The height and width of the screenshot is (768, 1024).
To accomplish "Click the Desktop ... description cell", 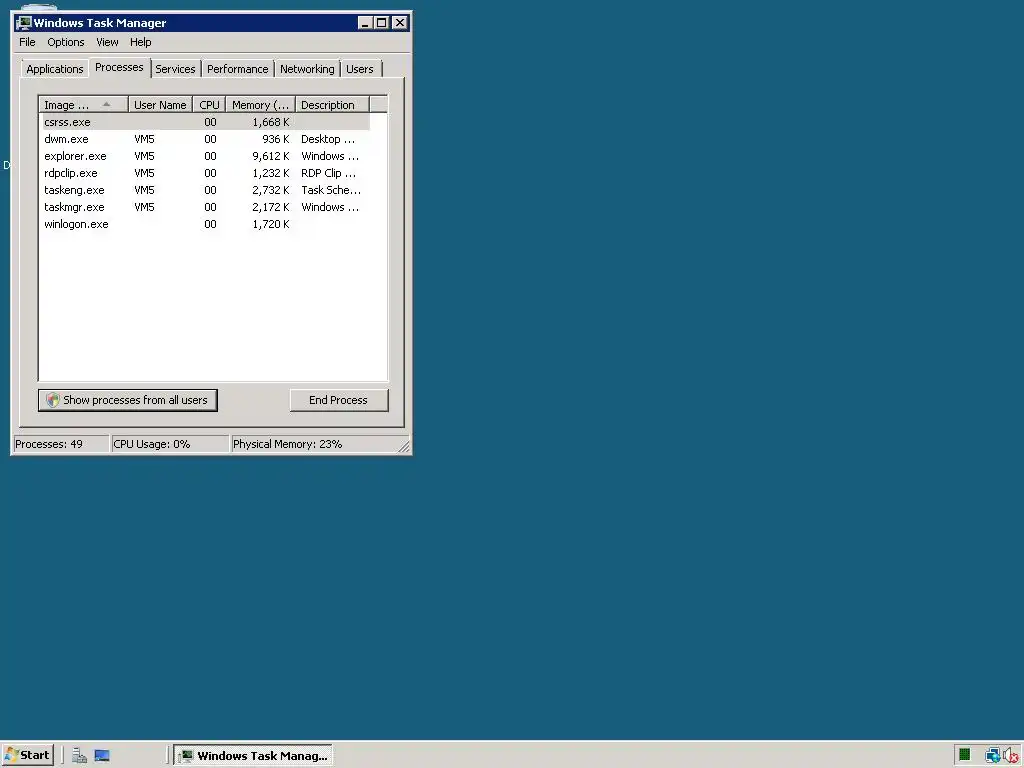I will click(328, 139).
